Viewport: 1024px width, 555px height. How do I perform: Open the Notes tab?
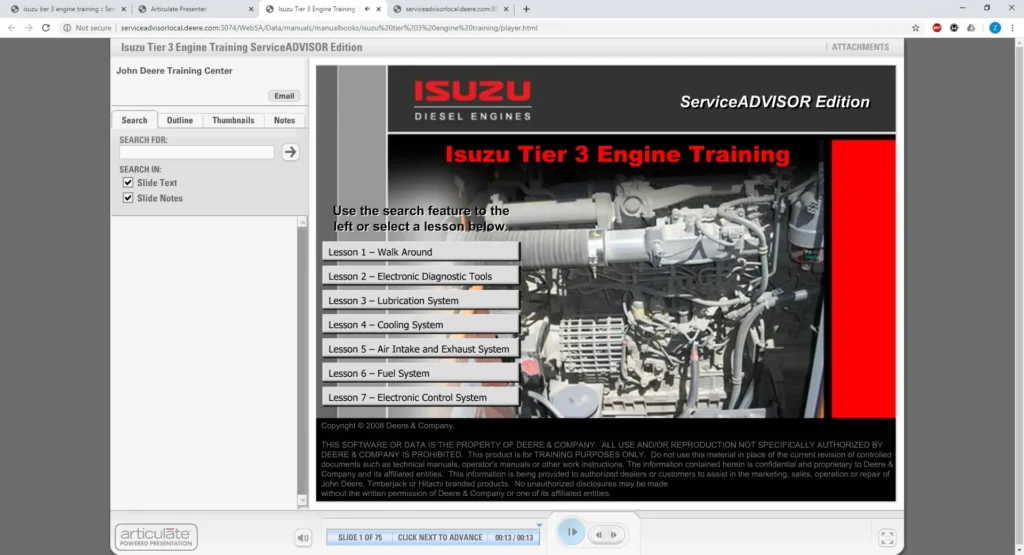click(285, 120)
